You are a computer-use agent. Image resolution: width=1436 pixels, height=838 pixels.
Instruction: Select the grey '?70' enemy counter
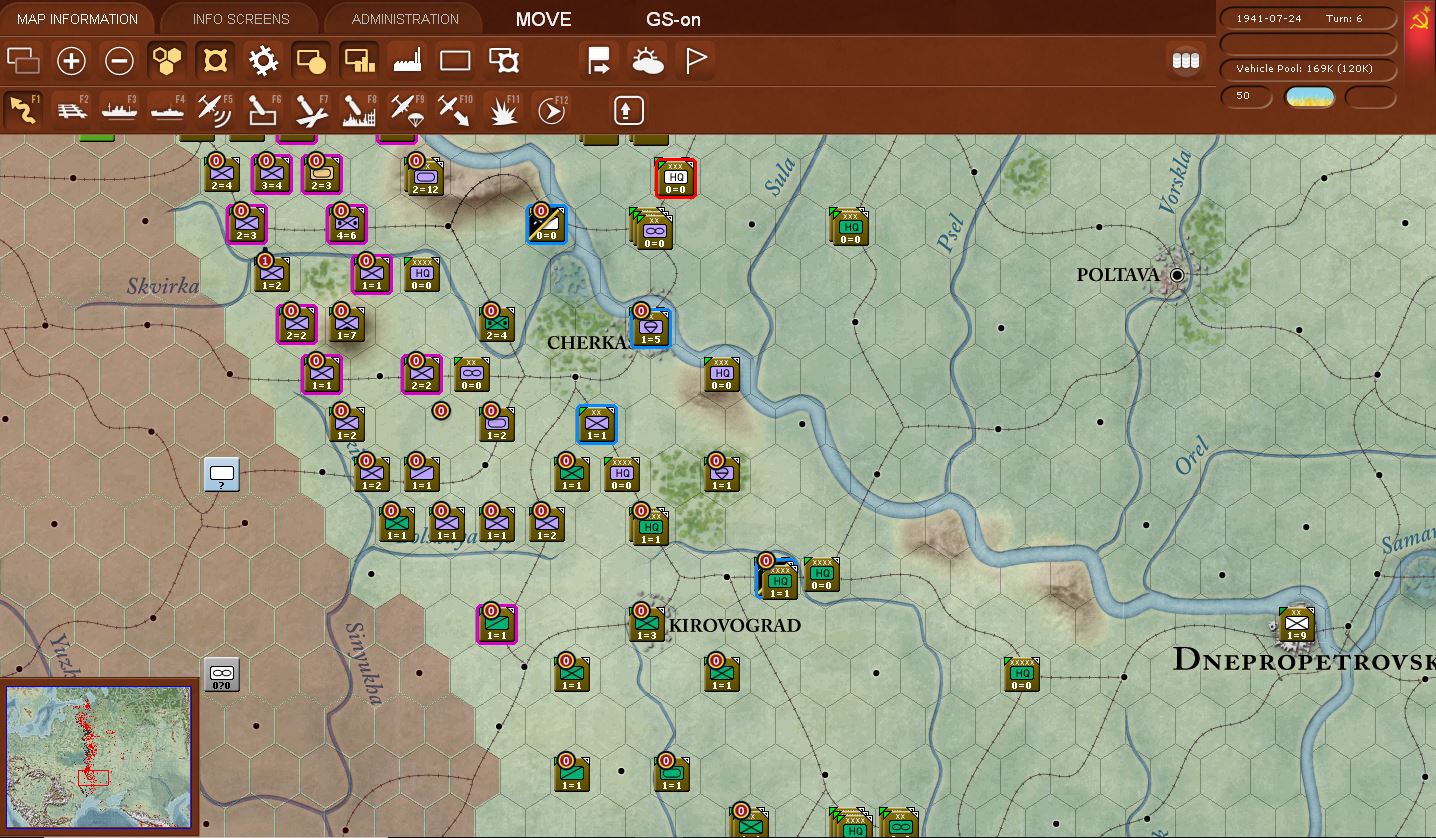[x=222, y=675]
